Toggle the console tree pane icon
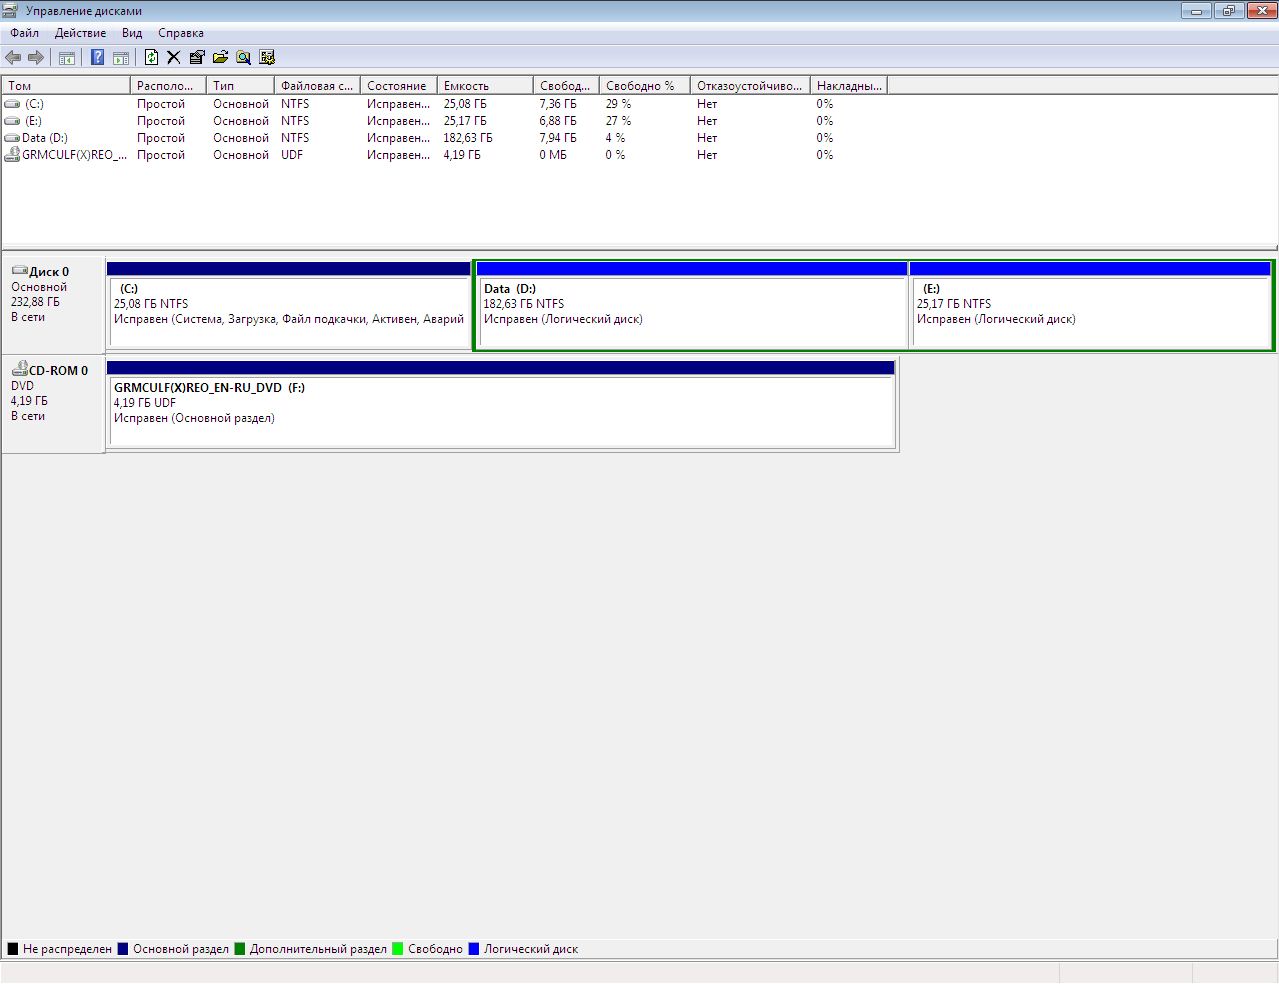 coord(67,58)
